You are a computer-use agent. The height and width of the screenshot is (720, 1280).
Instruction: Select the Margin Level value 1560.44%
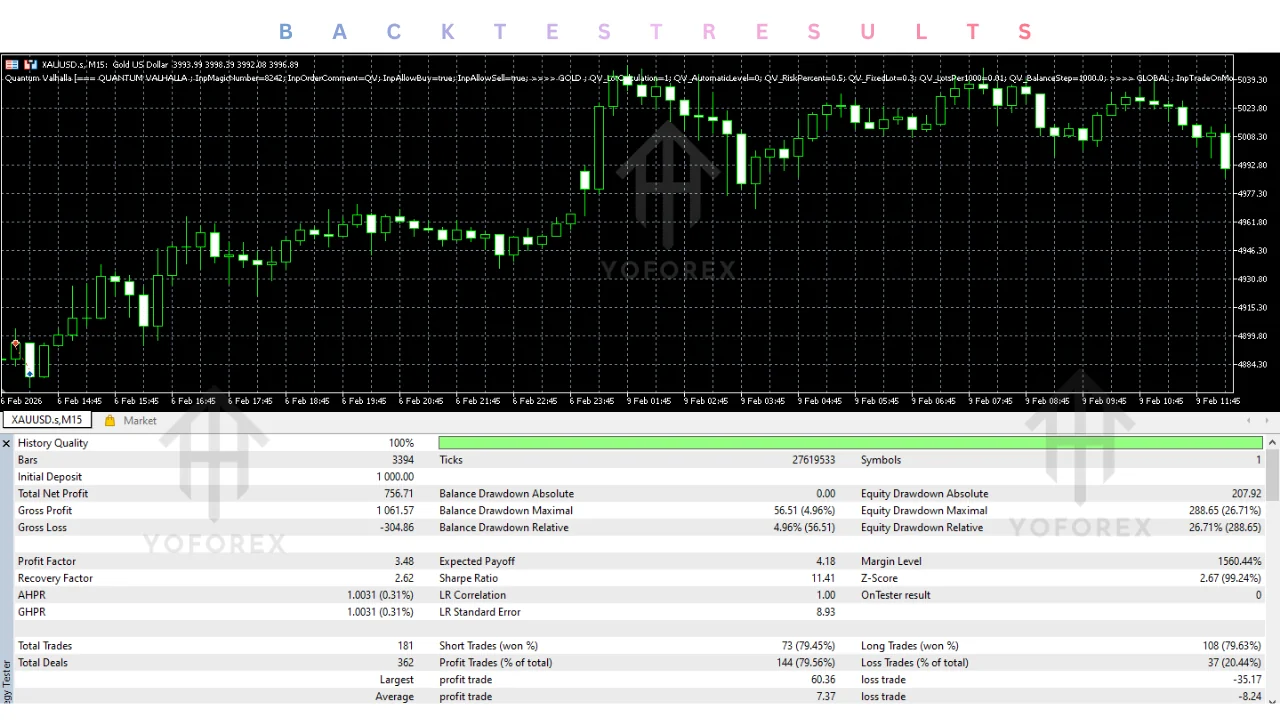[1240, 562]
